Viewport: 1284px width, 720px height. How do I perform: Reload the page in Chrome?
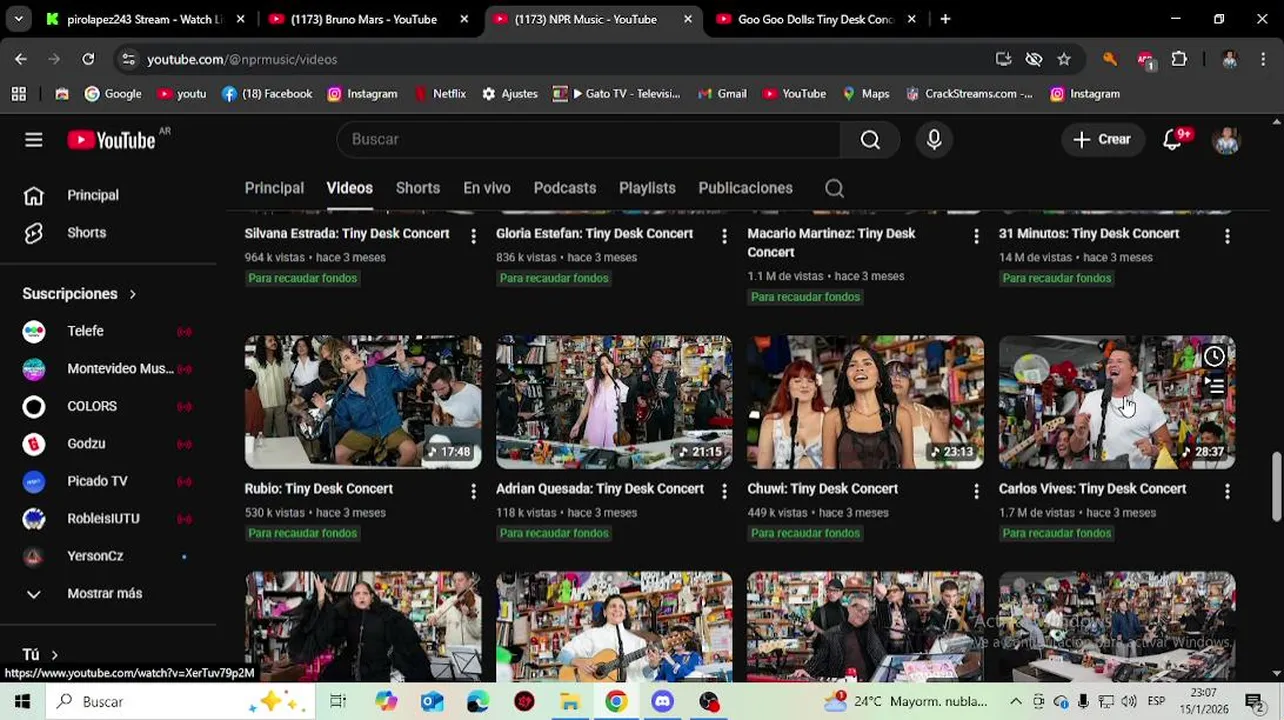88,59
